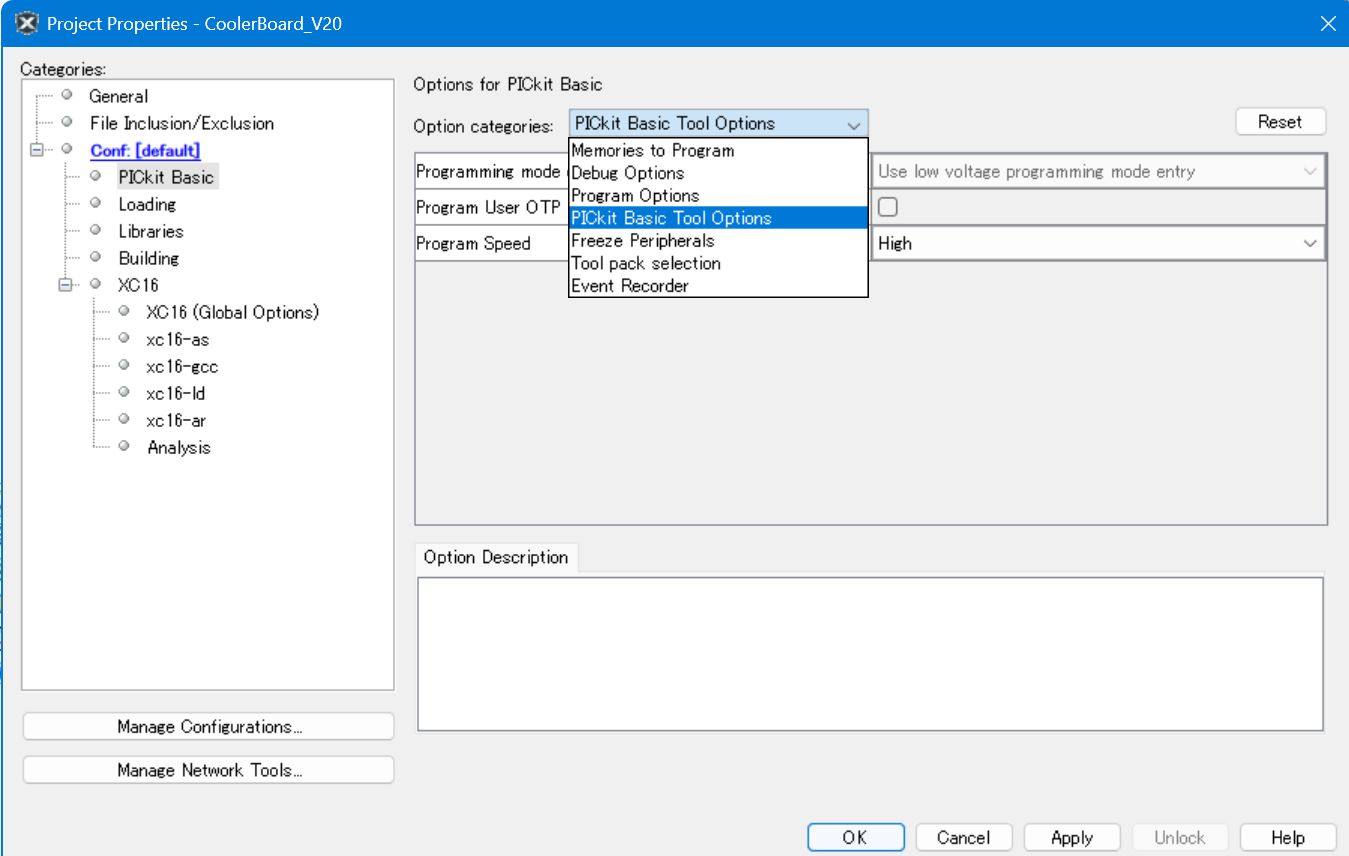
Task: Choose Event Recorder from list
Action: [718, 285]
